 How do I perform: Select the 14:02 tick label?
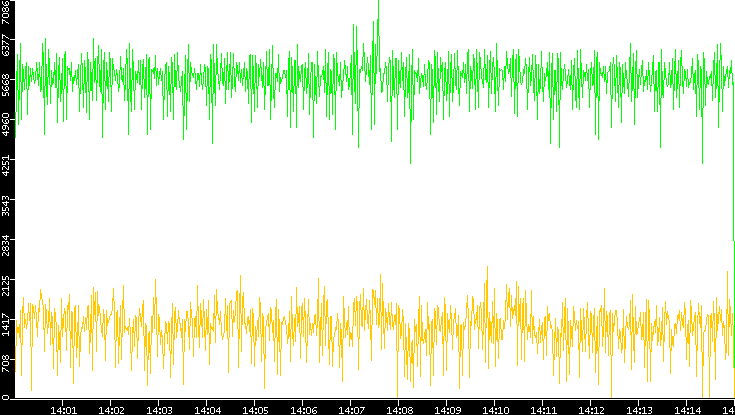[x=111, y=410]
